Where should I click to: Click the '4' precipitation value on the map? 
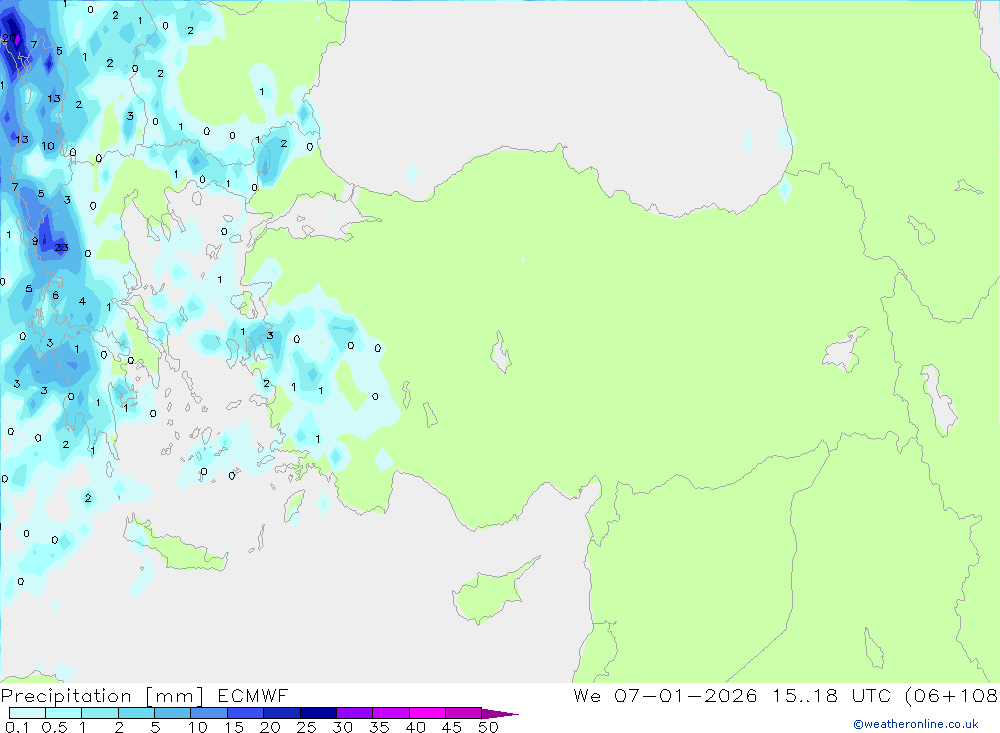point(82,301)
